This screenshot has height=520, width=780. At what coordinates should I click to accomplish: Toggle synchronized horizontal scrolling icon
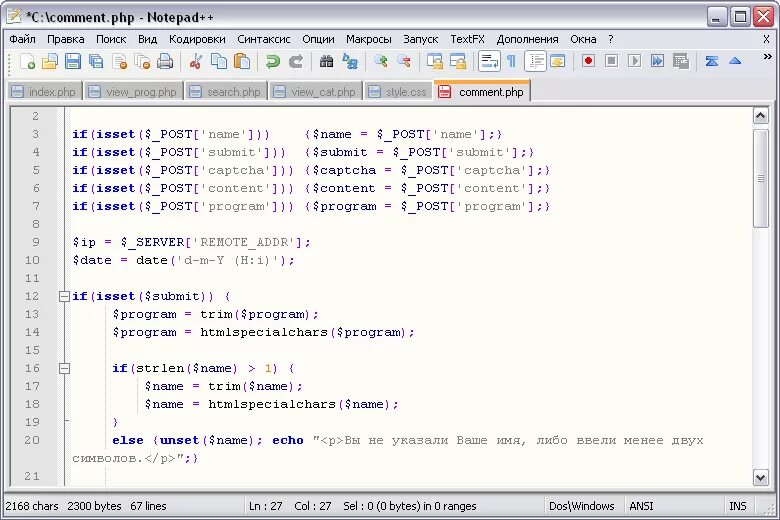click(458, 61)
